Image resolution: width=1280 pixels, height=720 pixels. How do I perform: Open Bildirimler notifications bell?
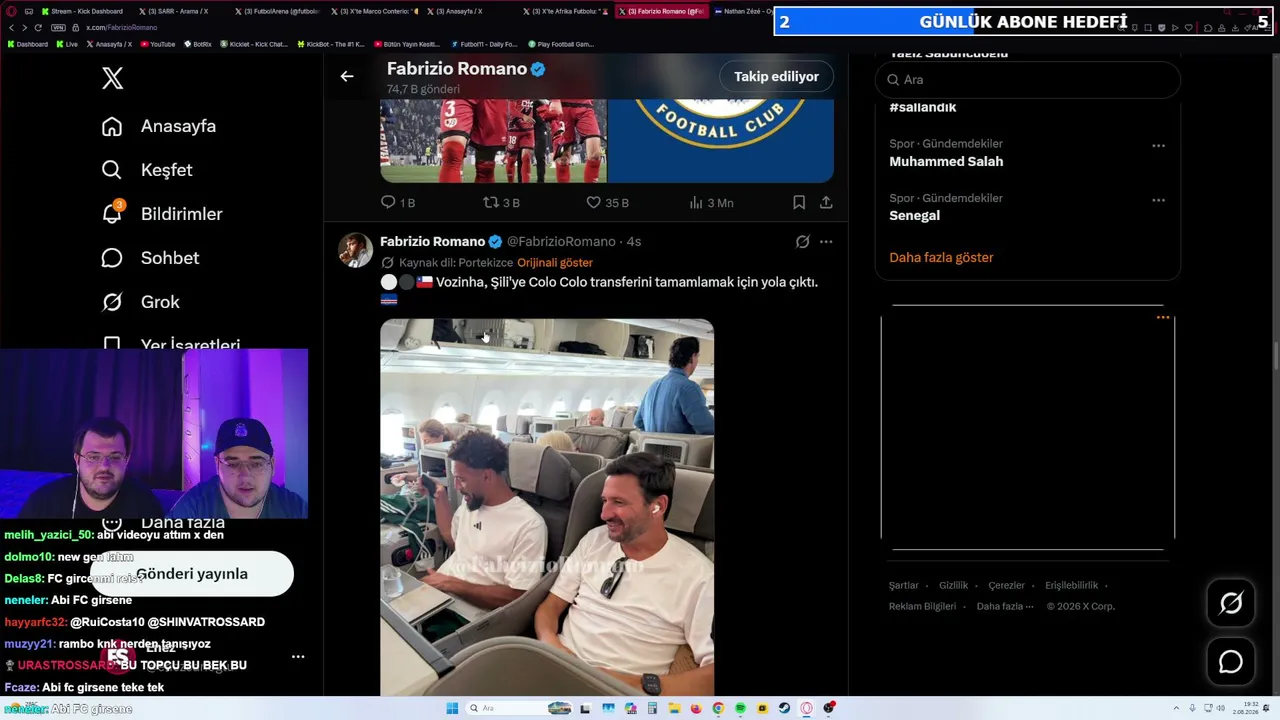pos(162,214)
